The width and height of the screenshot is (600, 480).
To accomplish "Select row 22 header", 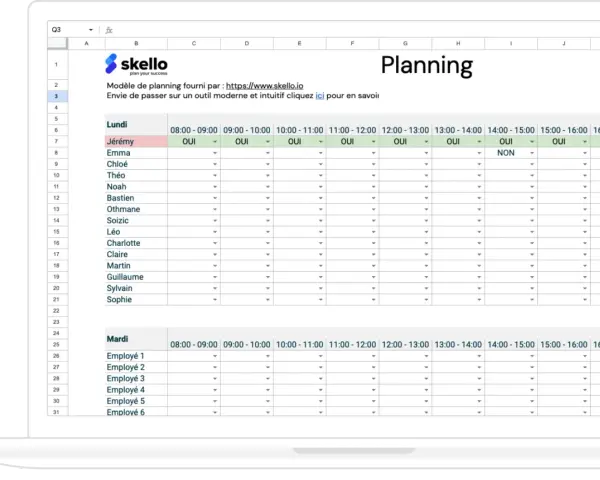I will (x=57, y=311).
